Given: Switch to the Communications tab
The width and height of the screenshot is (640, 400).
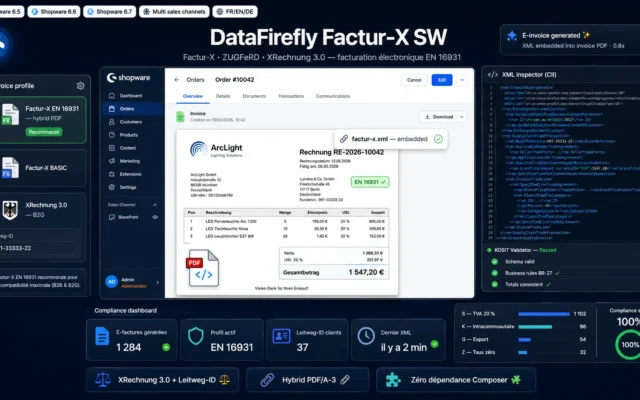Looking at the screenshot, I should [x=333, y=96].
